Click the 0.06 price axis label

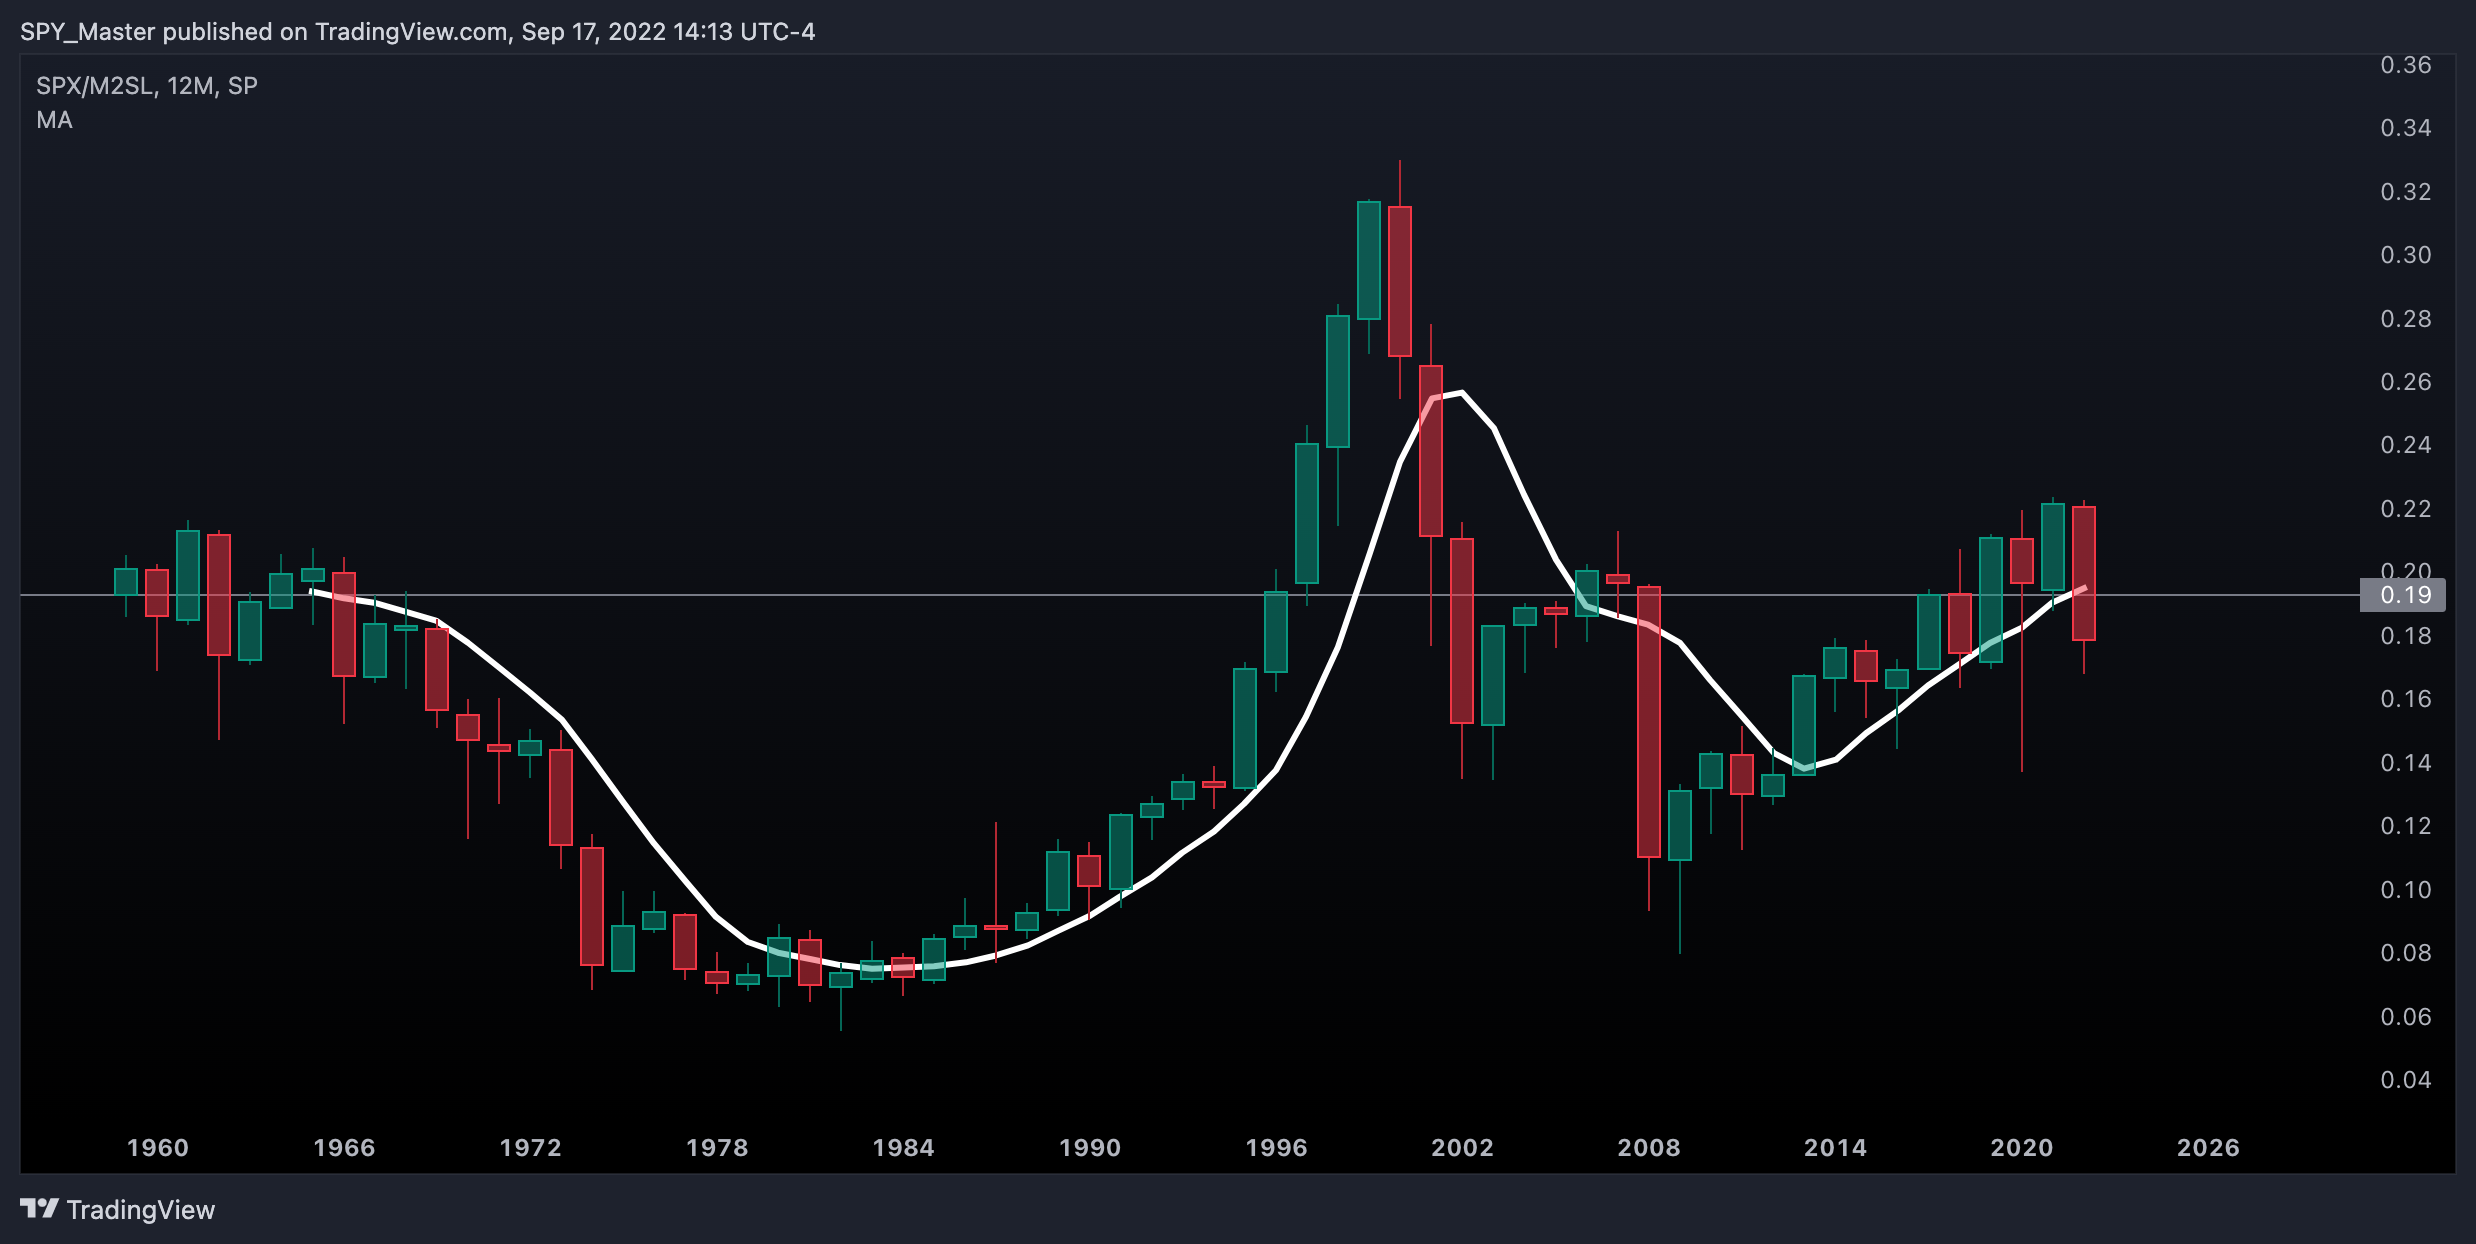2405,1017
